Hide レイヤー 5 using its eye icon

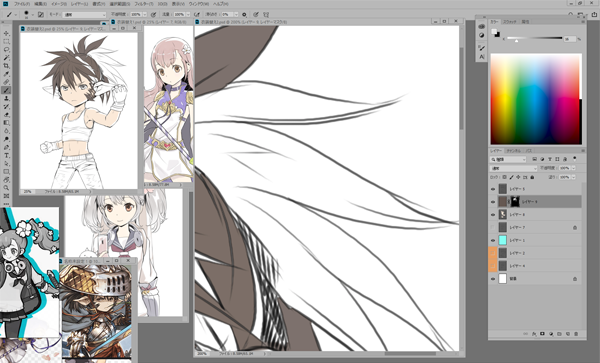coord(493,189)
